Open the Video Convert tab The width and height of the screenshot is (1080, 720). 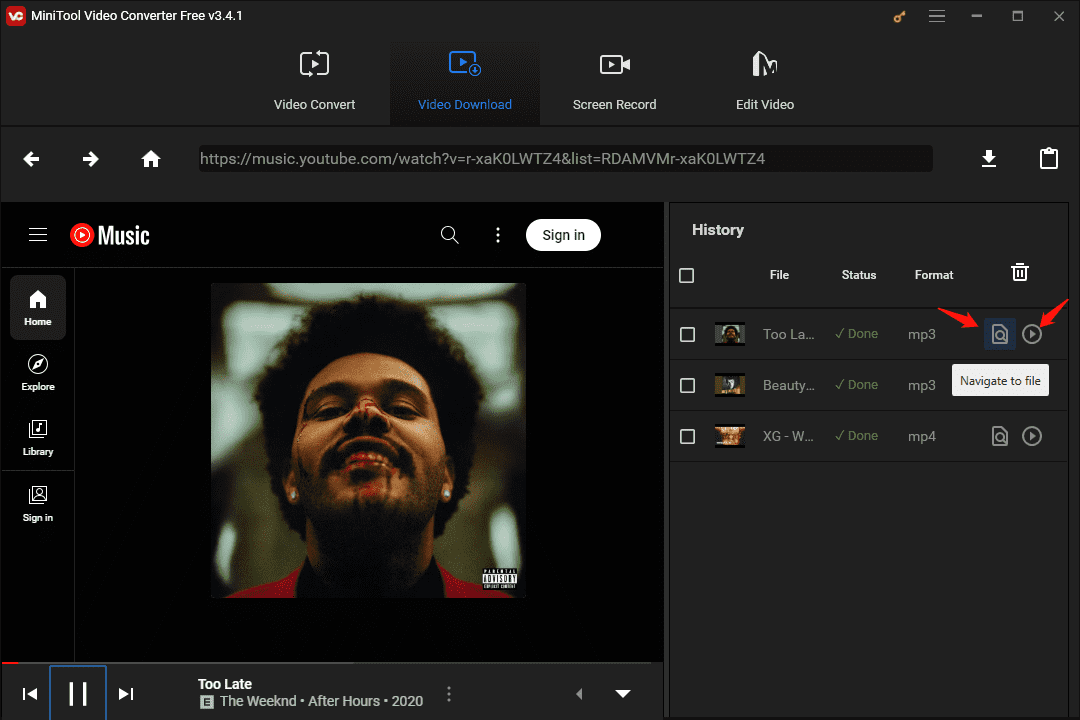(x=314, y=83)
